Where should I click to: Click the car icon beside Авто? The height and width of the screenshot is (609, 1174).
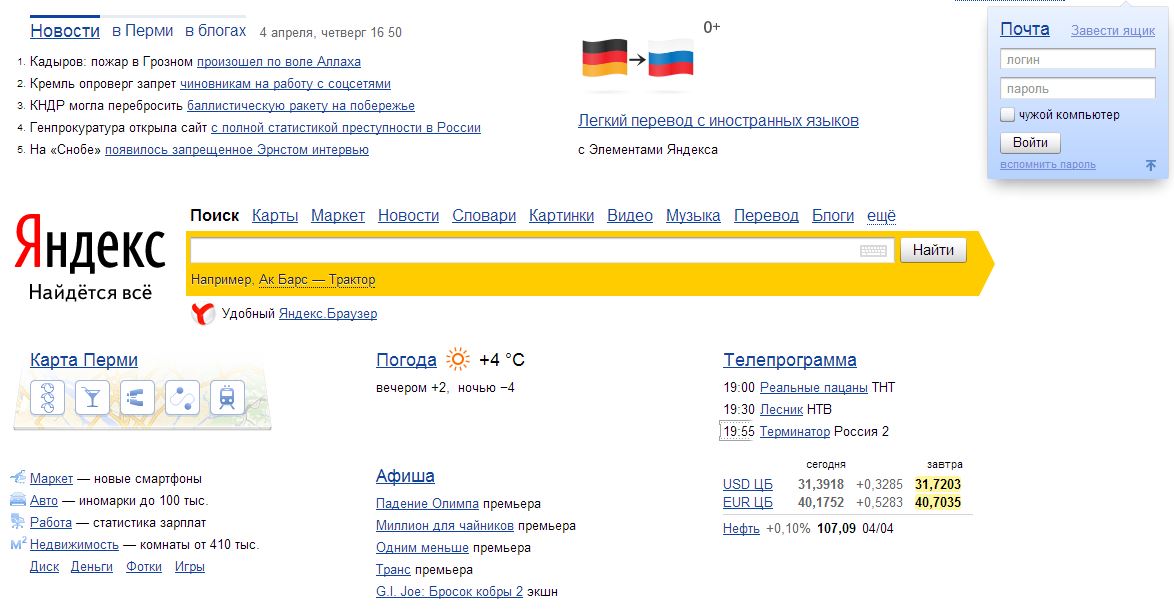pyautogui.click(x=18, y=500)
